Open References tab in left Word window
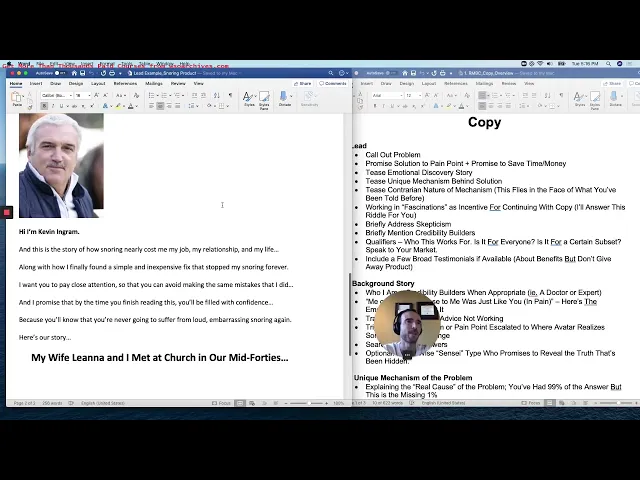Screen dimensions: 640x480 click(125, 83)
